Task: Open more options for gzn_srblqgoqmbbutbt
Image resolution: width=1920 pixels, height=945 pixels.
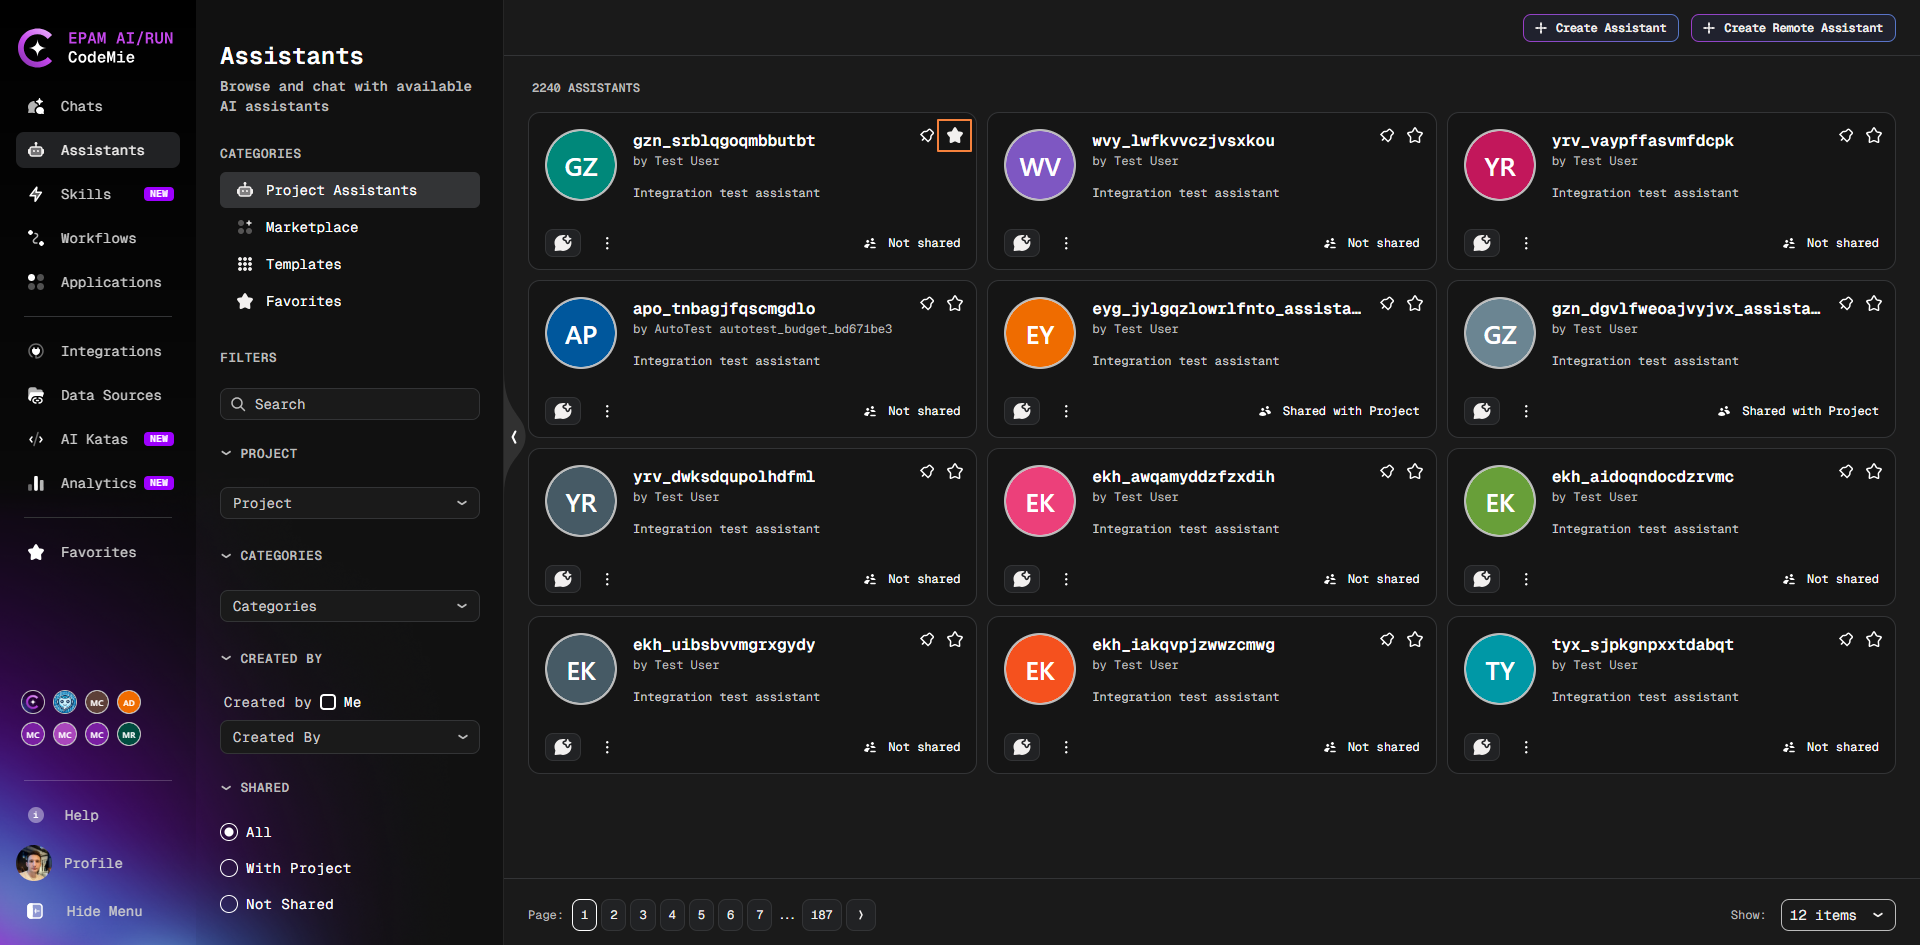Action: coord(607,243)
